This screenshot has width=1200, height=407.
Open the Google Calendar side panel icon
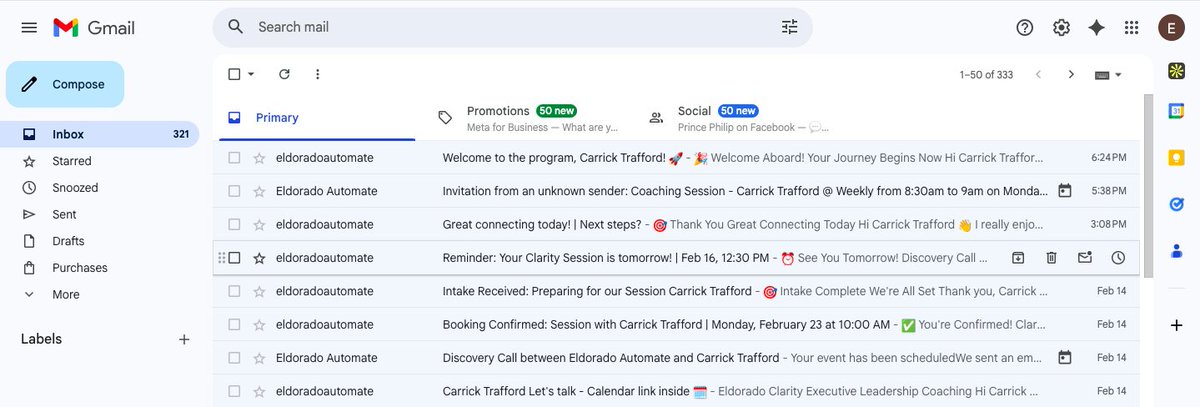1177,111
